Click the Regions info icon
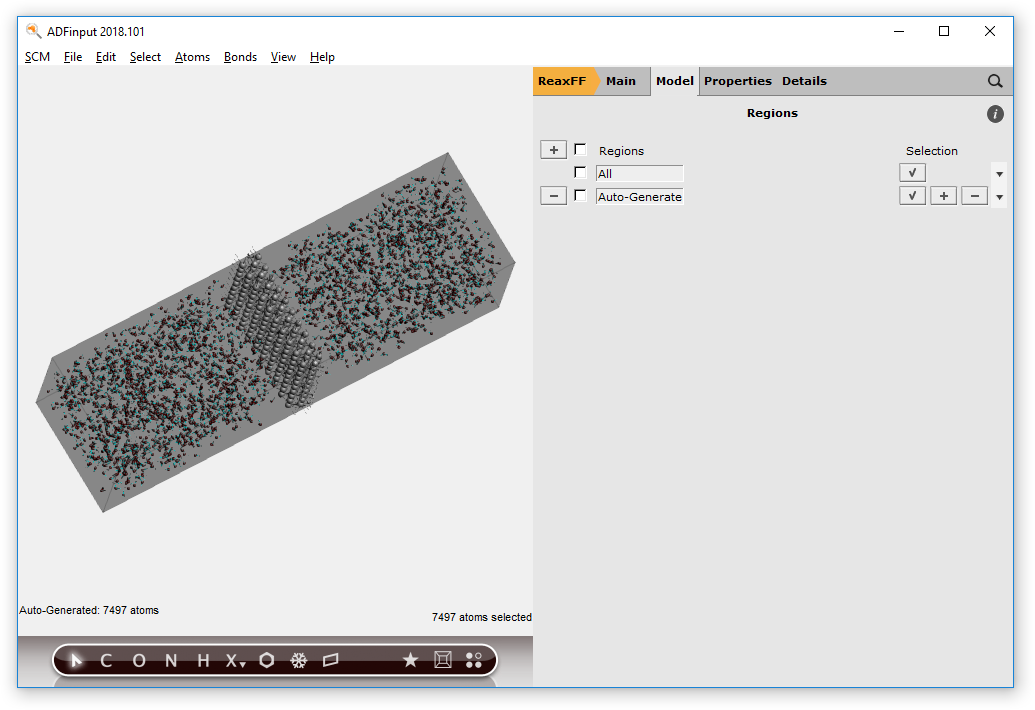Viewport: 1035px width, 710px height. 995,114
